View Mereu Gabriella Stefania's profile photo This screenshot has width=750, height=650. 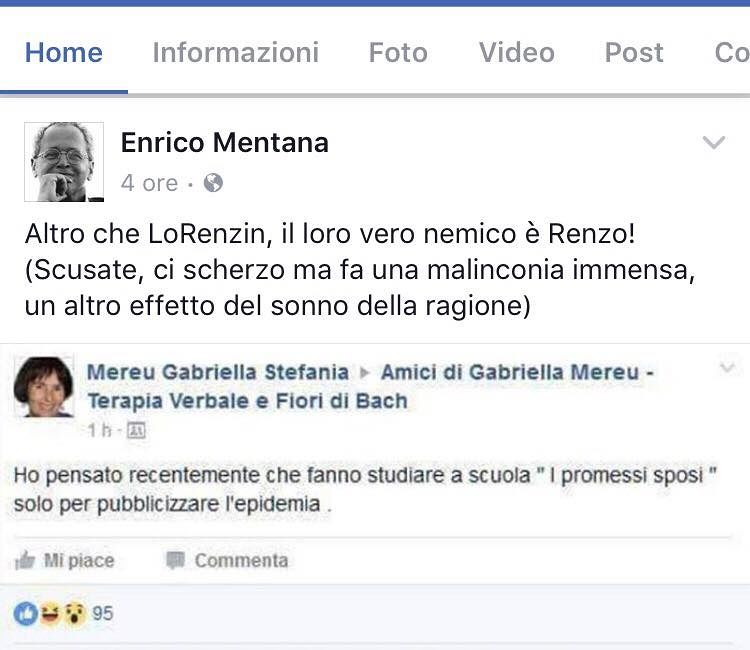click(43, 386)
